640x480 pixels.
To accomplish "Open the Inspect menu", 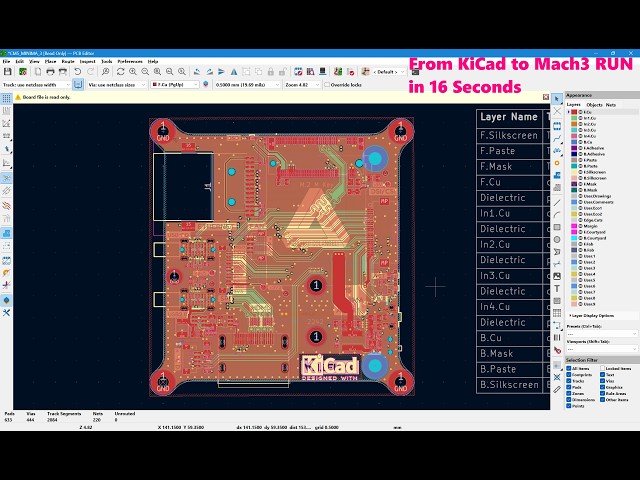I will [x=87, y=61].
